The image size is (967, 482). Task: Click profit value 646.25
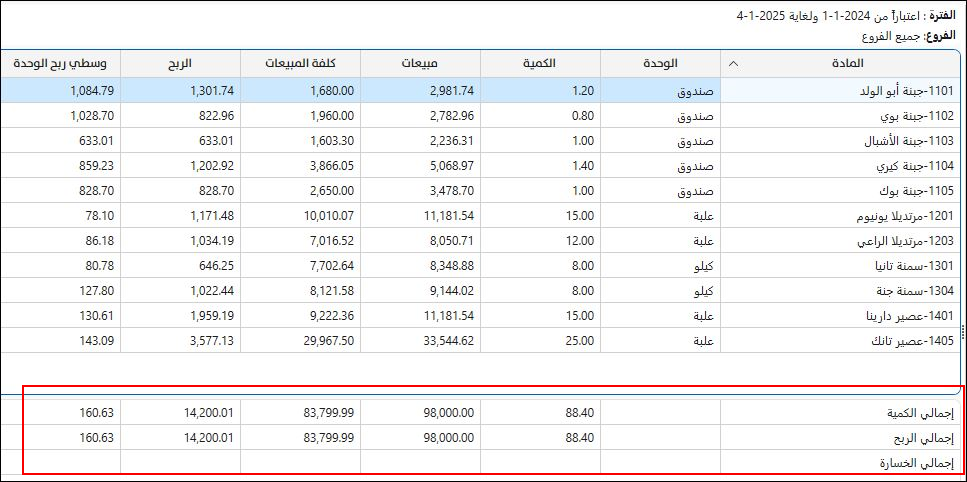(x=218, y=266)
